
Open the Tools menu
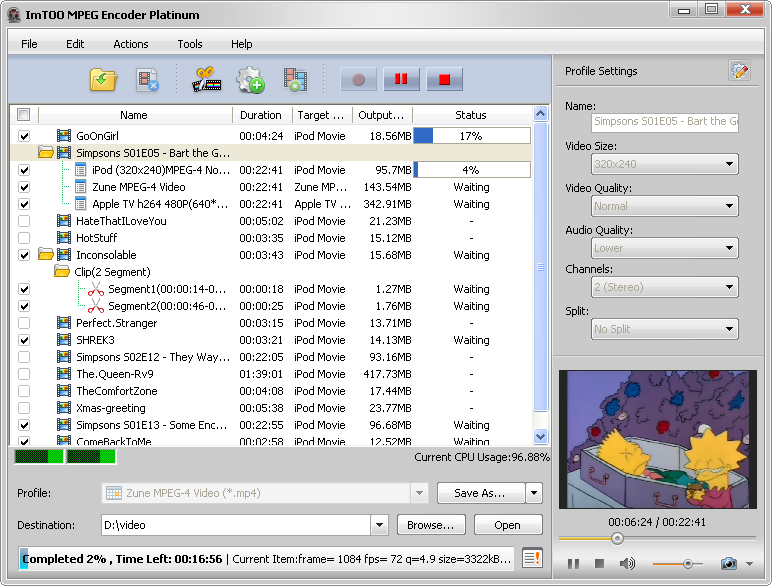(x=190, y=44)
